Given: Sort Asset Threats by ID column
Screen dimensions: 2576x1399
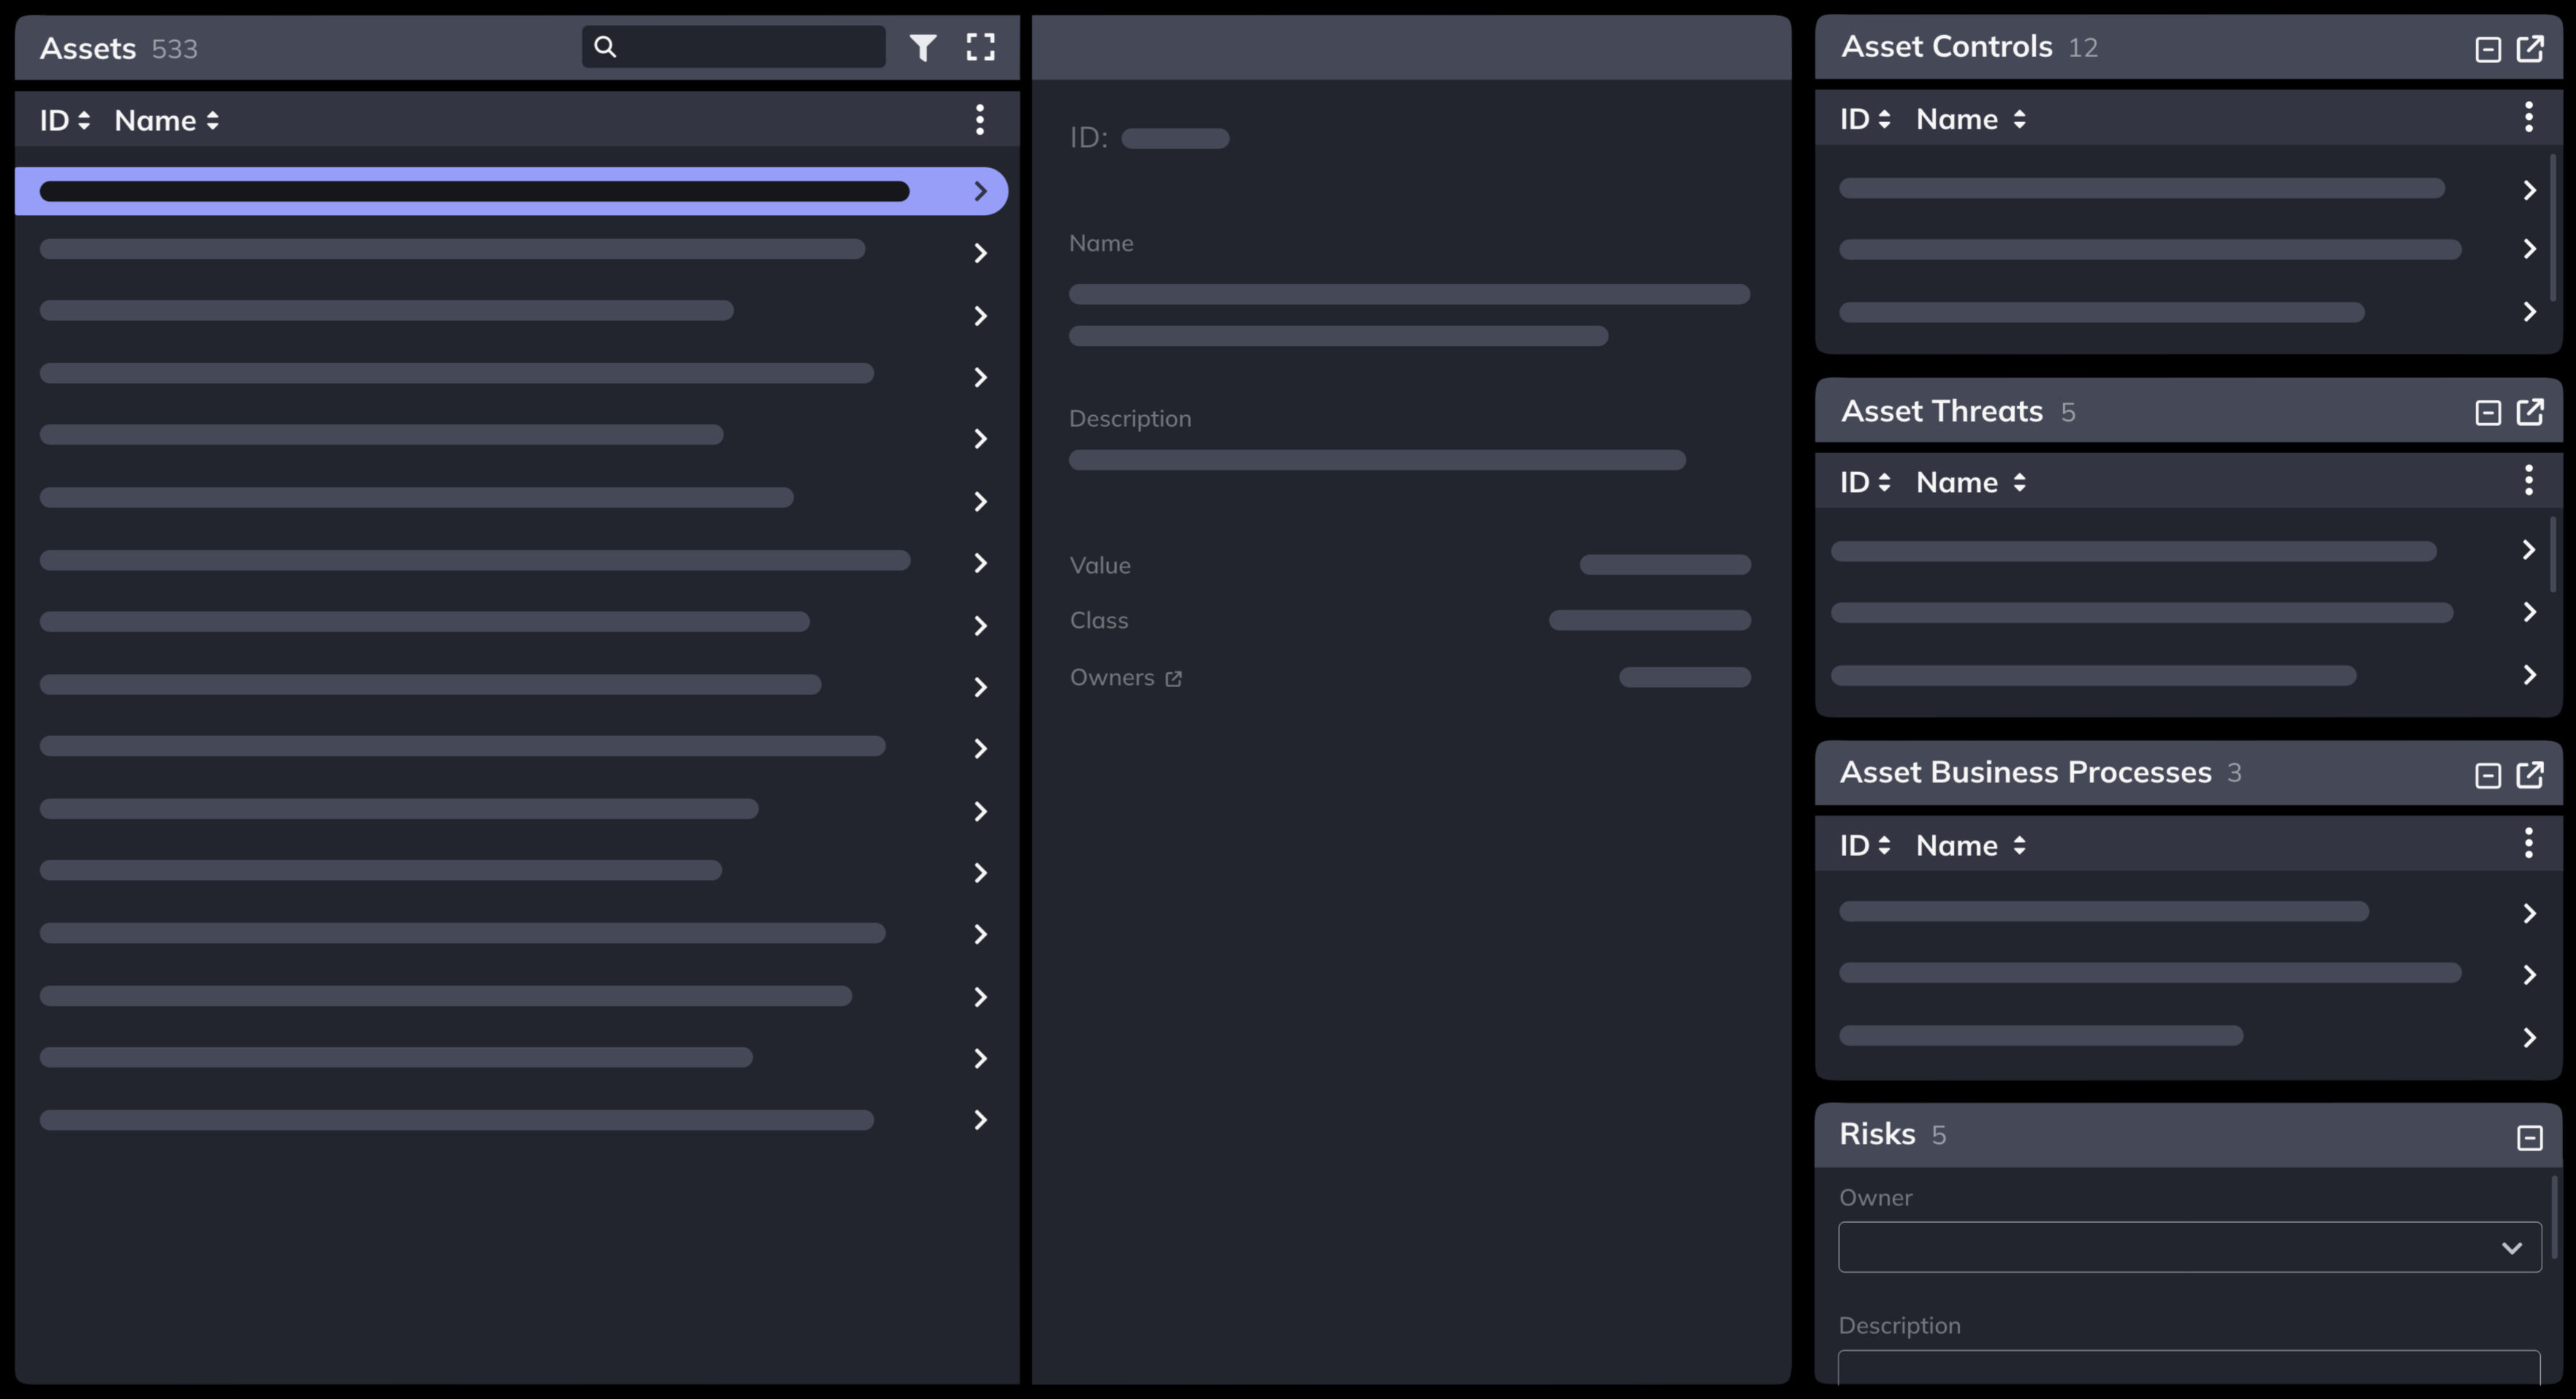Looking at the screenshot, I should click(1865, 482).
